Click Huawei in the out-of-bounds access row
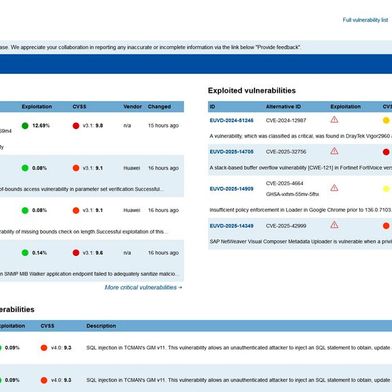This screenshot has width=392, height=392. pyautogui.click(x=132, y=168)
